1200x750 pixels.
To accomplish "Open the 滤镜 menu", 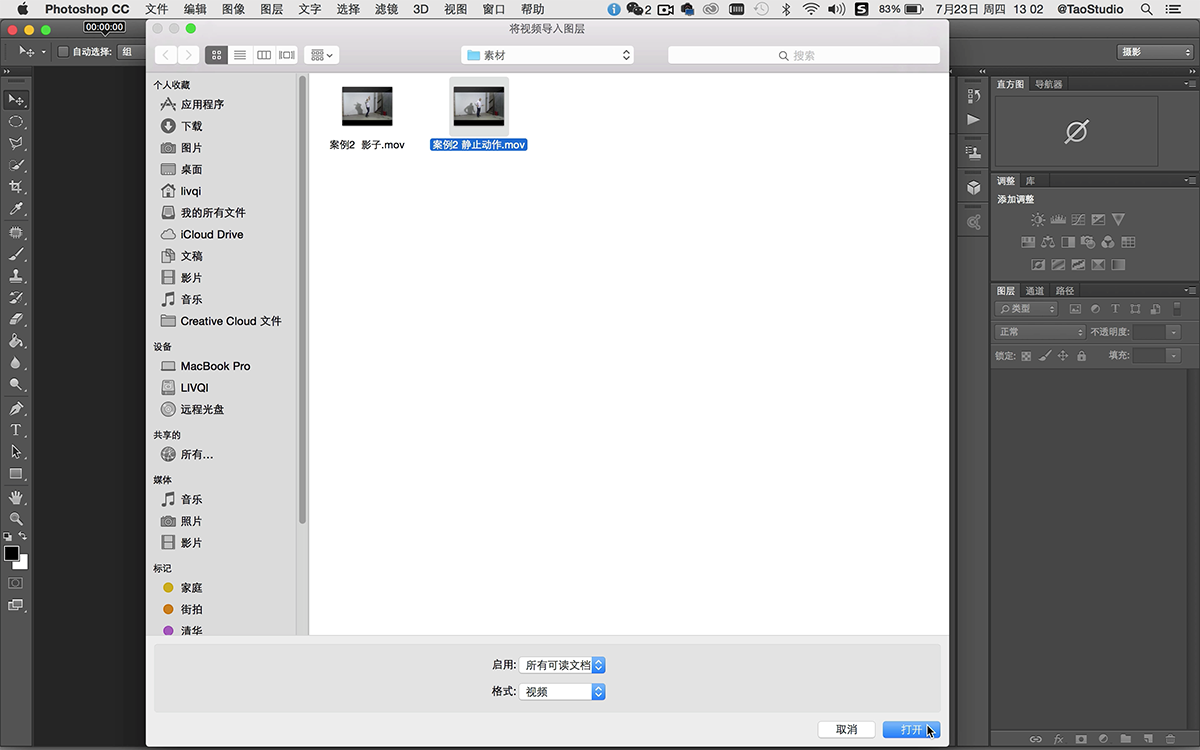I will pos(386,9).
